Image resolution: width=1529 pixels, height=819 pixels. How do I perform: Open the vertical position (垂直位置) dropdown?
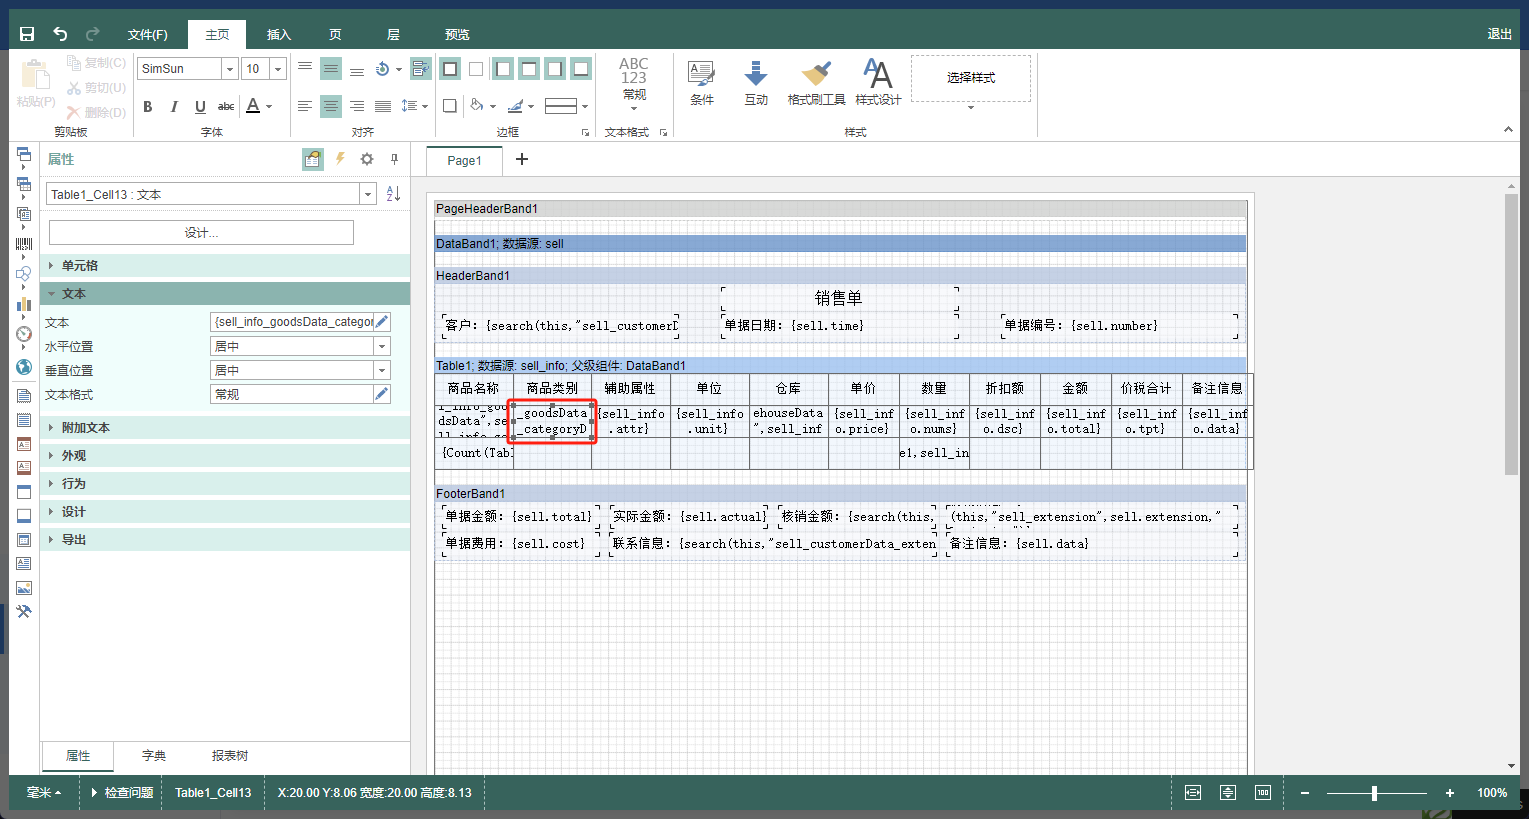pyautogui.click(x=382, y=370)
